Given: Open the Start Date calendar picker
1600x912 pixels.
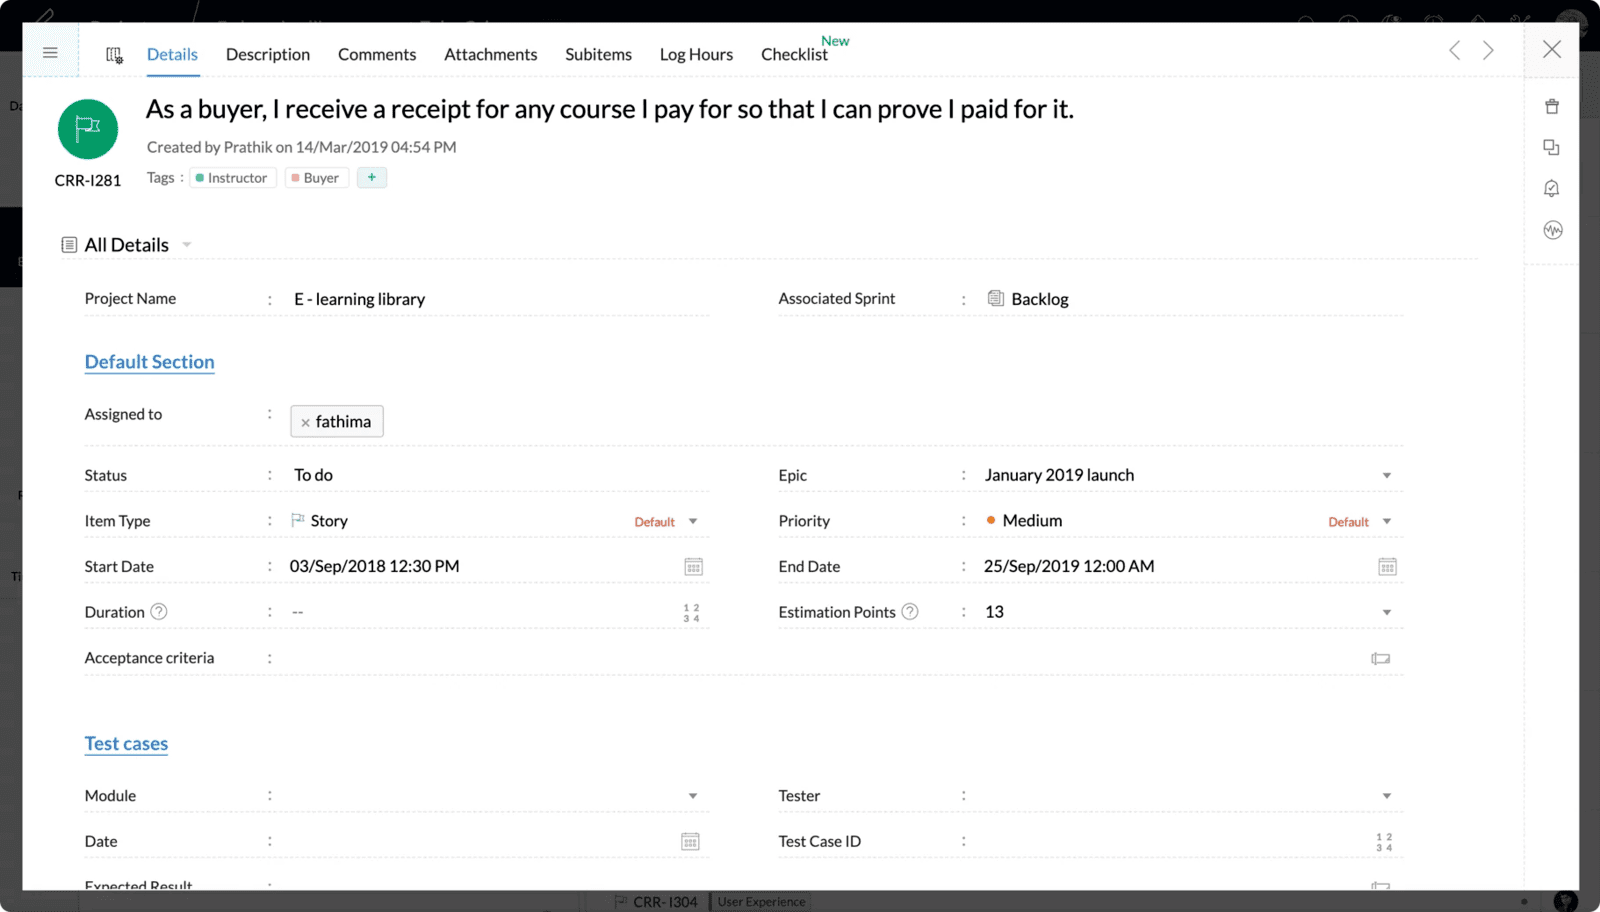Looking at the screenshot, I should point(693,567).
